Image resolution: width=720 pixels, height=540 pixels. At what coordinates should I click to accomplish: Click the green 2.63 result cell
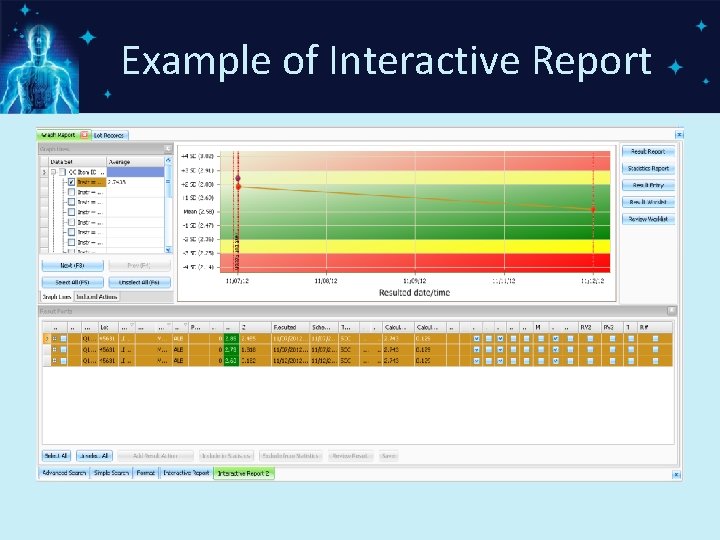tap(231, 361)
